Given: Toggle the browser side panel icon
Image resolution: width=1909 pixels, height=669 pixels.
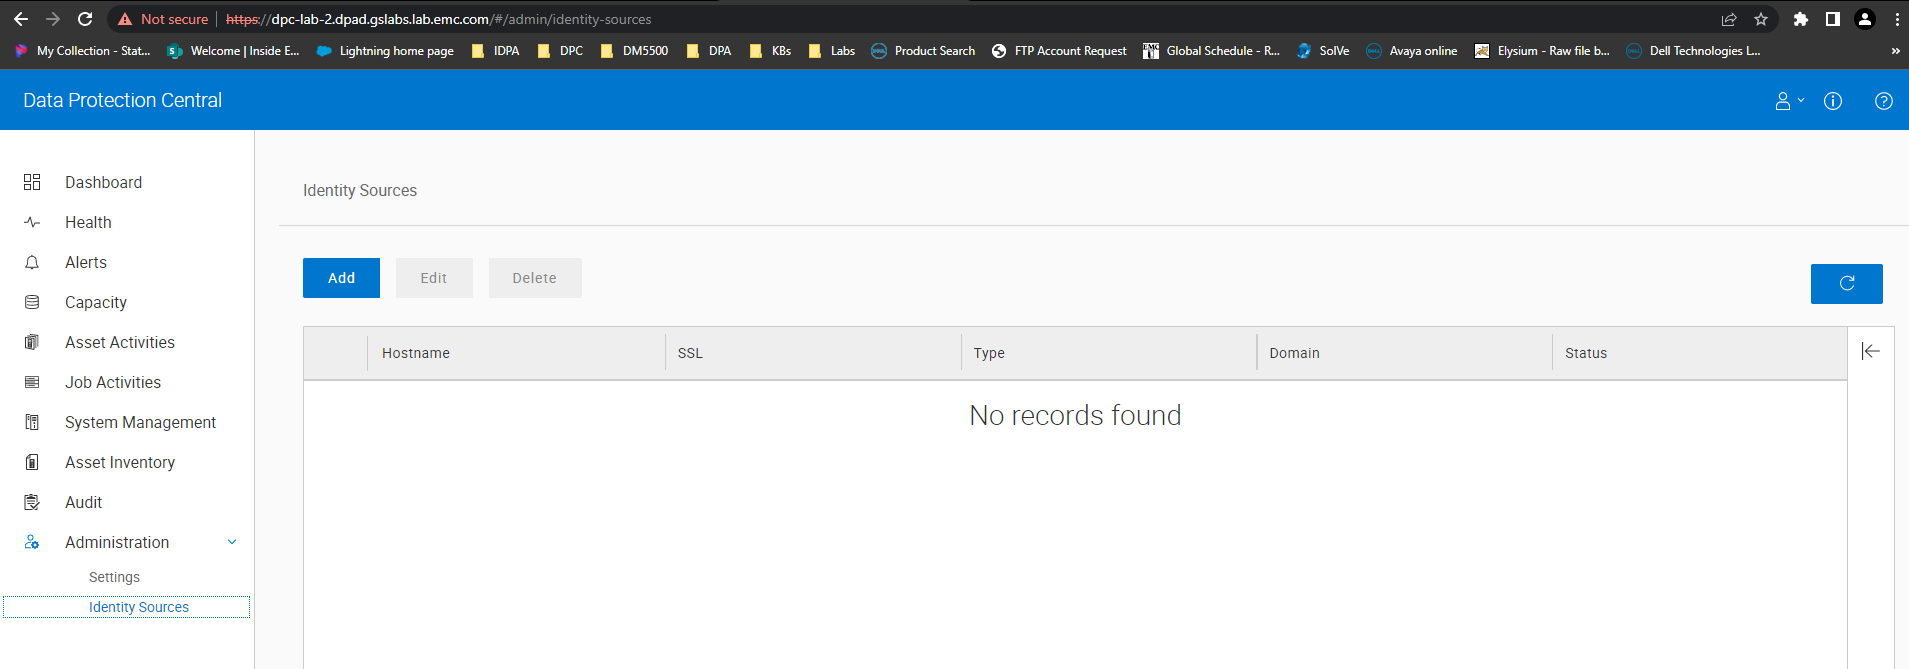Looking at the screenshot, I should pos(1833,19).
